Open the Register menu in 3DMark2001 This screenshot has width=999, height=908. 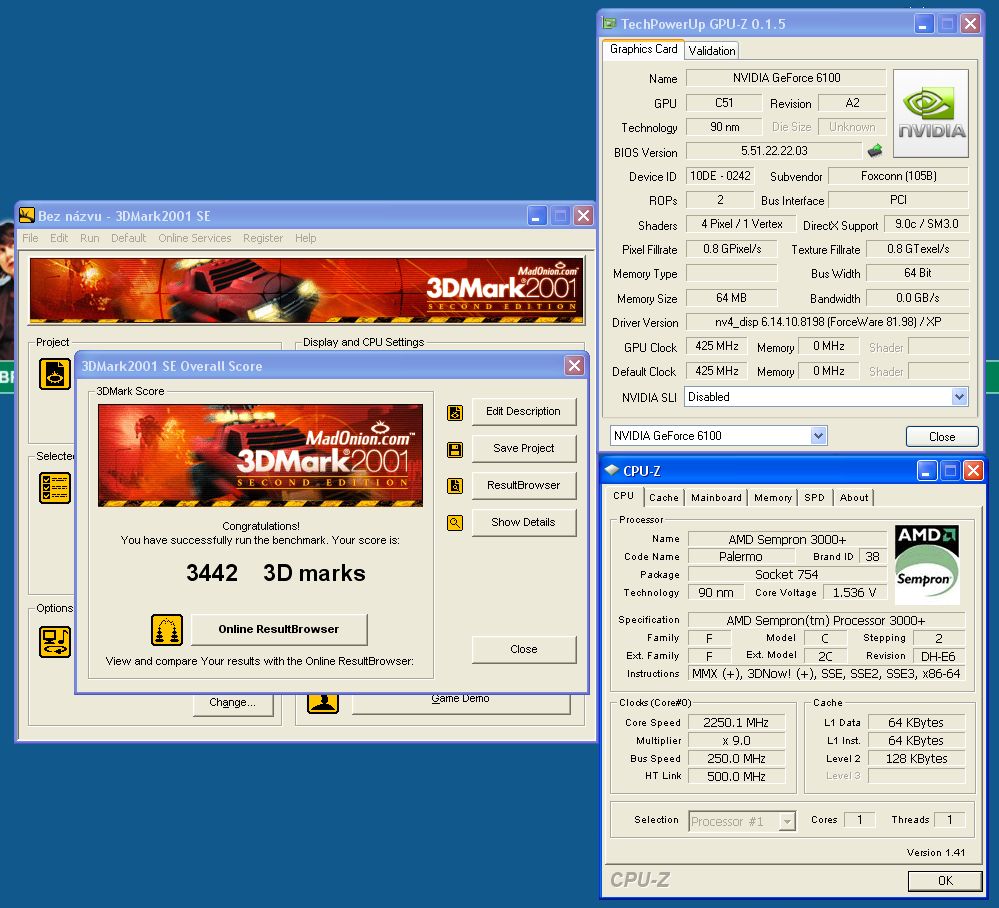(x=263, y=238)
